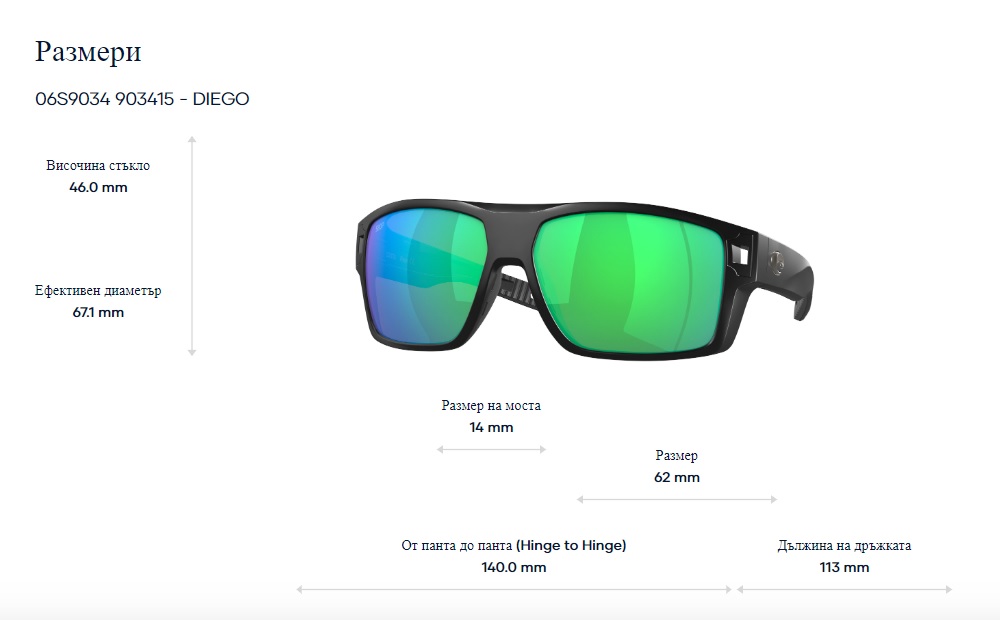The height and width of the screenshot is (622, 1000).
Task: Click the Дължина на дръжката label
Action: click(844, 545)
